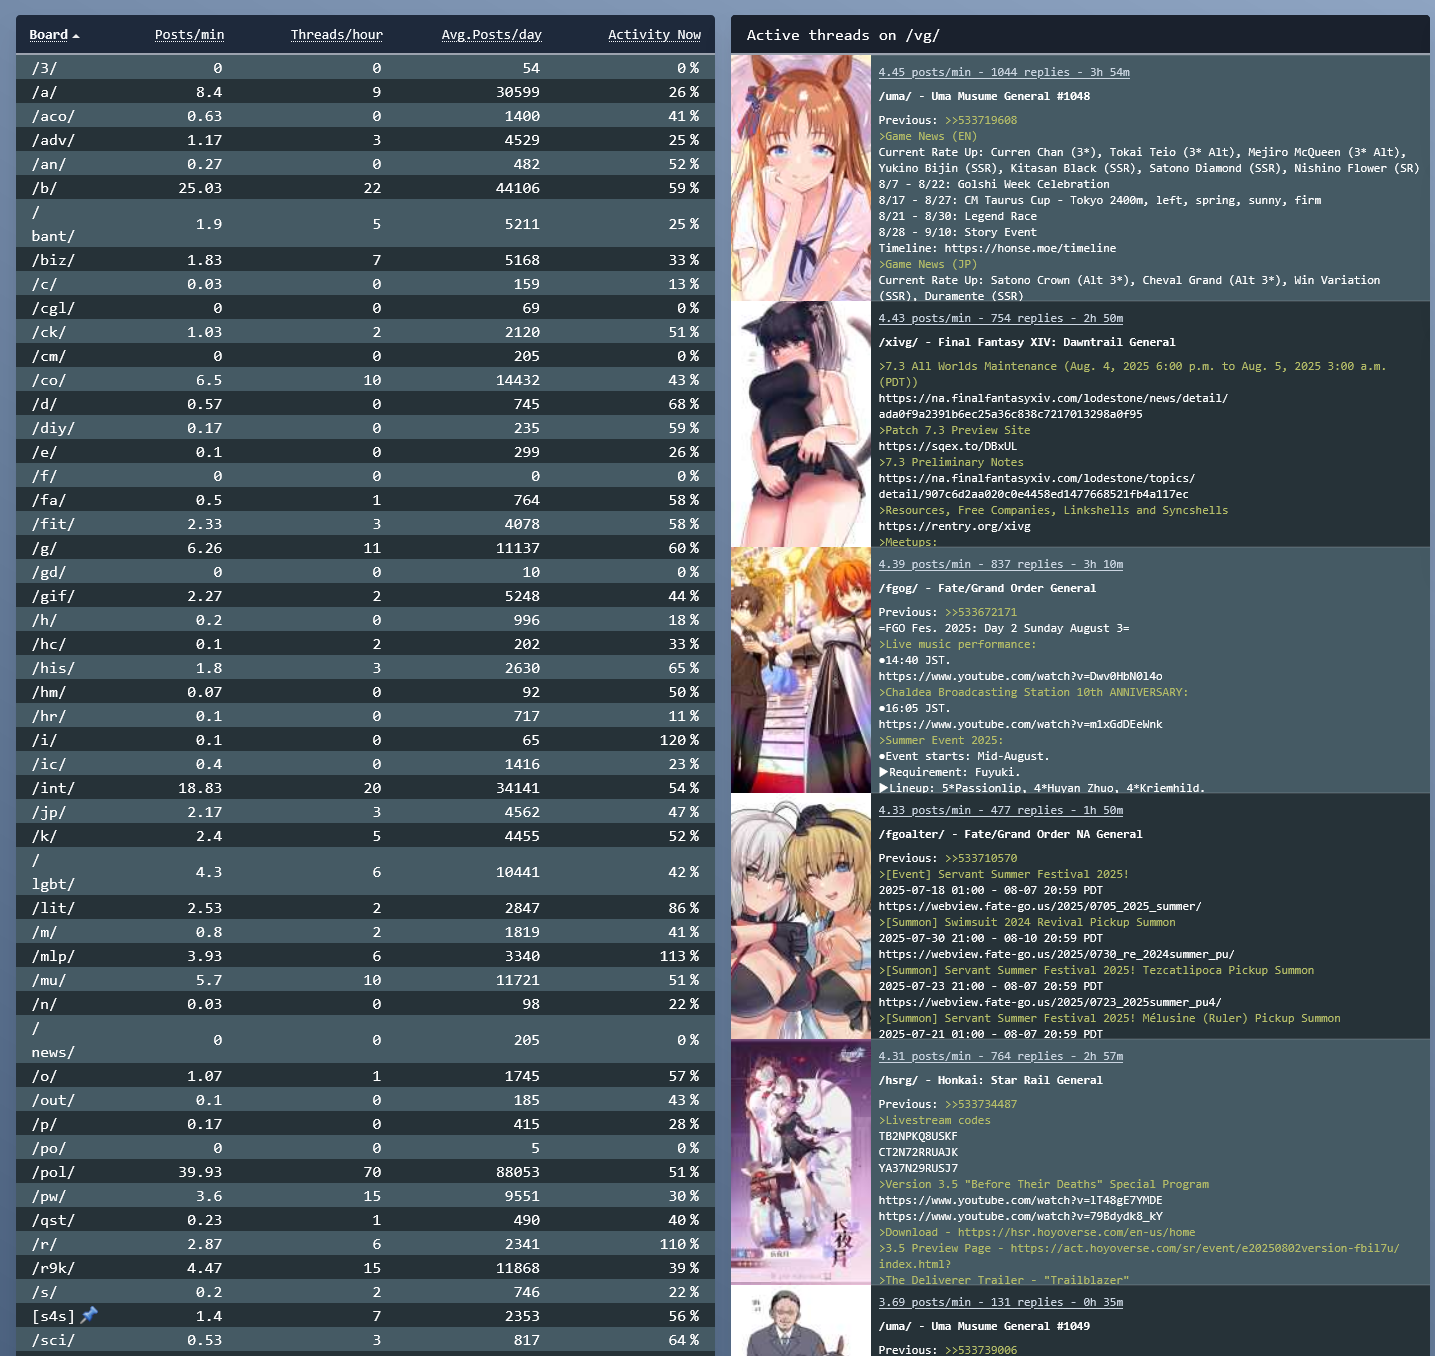The image size is (1435, 1356).
Task: Open the 4.33 posts/min thread stats link
Action: point(1001,810)
